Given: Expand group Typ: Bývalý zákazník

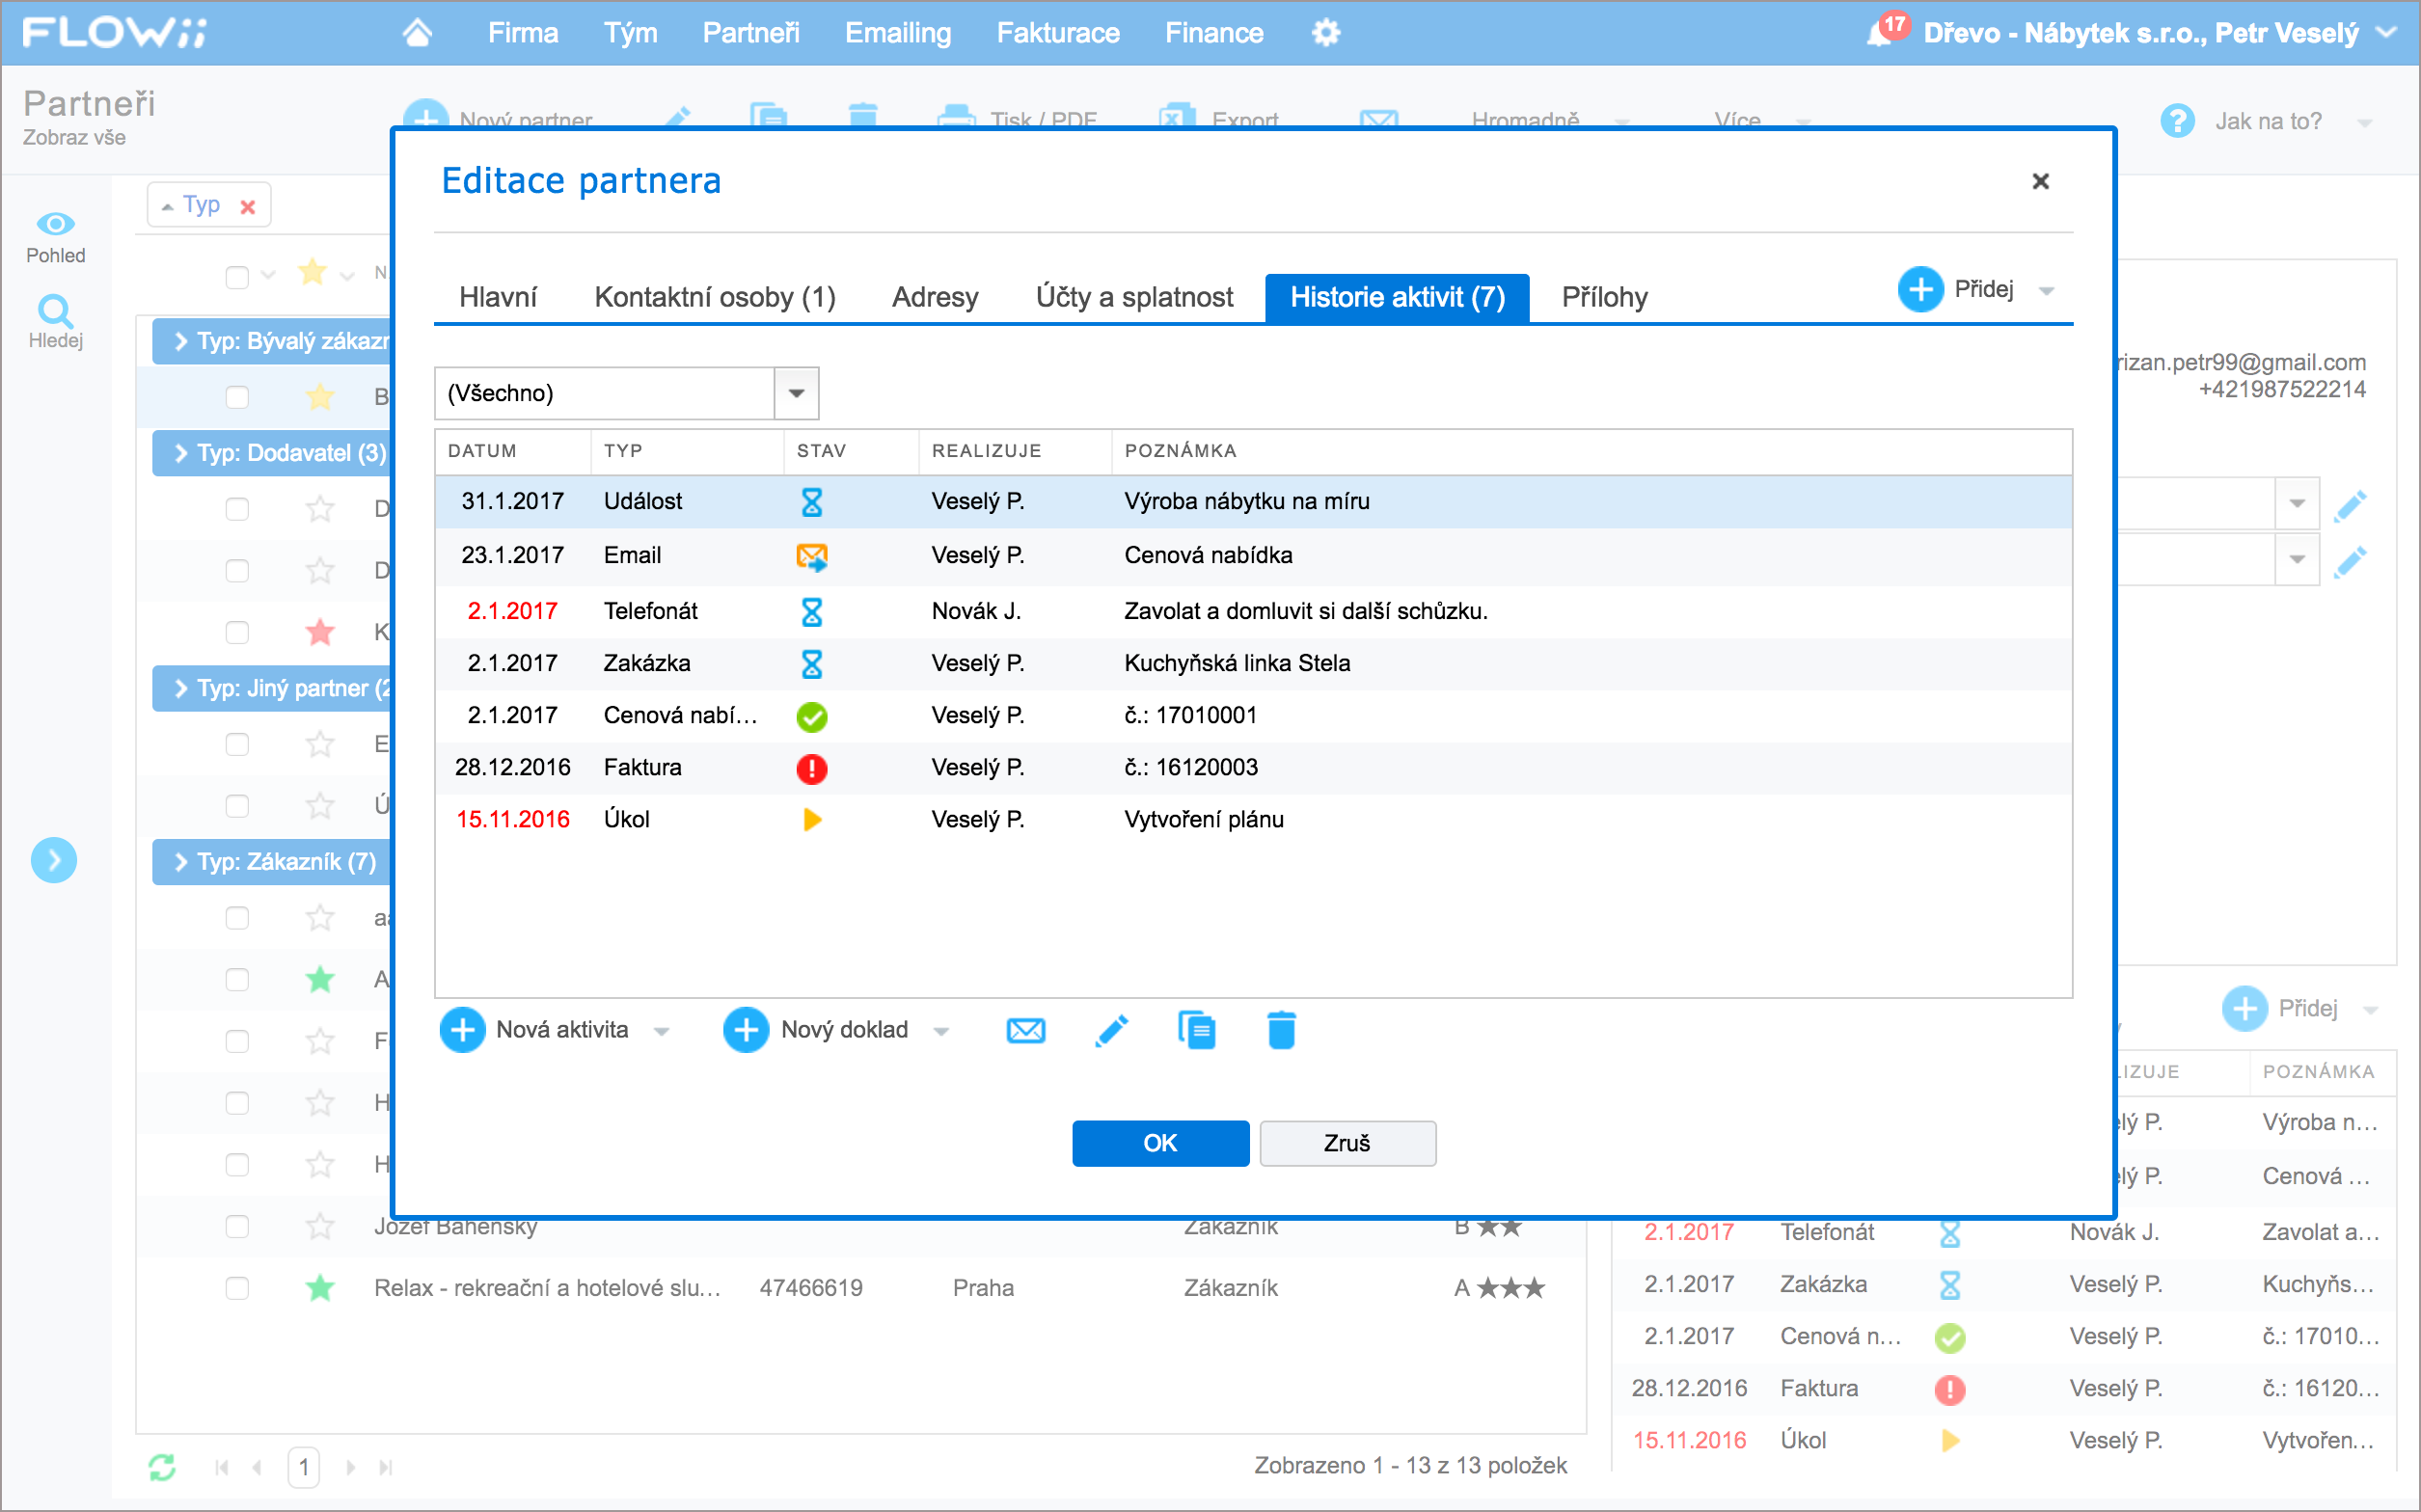Looking at the screenshot, I should (x=181, y=341).
